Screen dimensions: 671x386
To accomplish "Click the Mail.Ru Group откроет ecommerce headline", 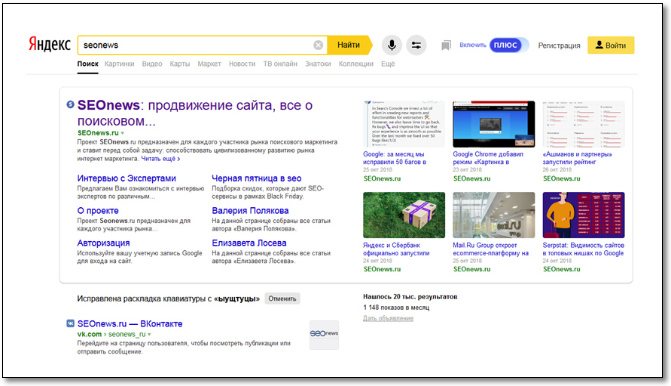I will pyautogui.click(x=490, y=249).
